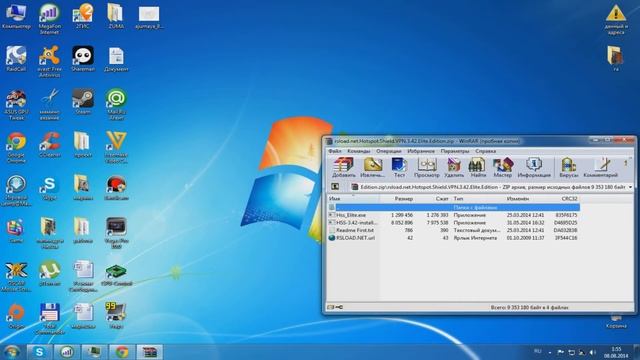640x360 pixels.
Task: Select the MegaFon Internet desktop shortcut
Action: (49, 19)
